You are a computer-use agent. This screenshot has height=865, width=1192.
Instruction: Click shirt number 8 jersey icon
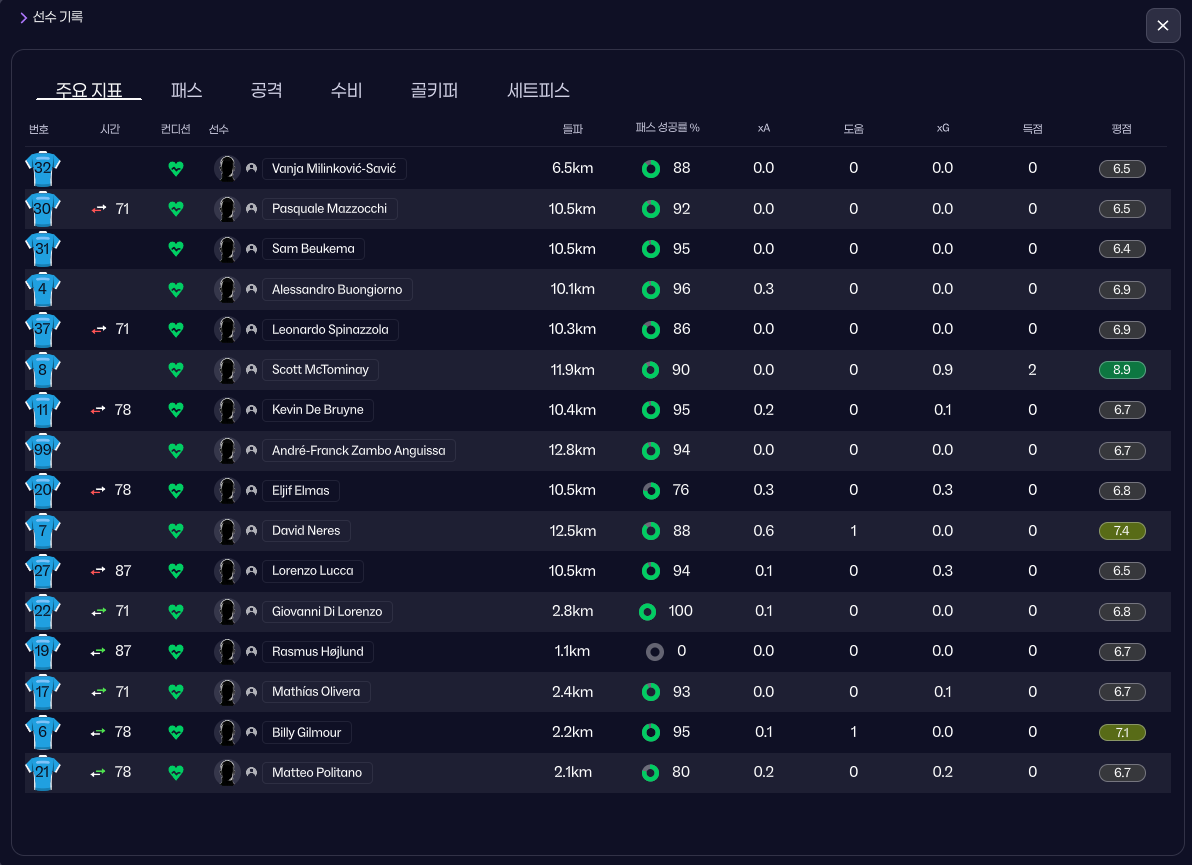[x=43, y=369]
